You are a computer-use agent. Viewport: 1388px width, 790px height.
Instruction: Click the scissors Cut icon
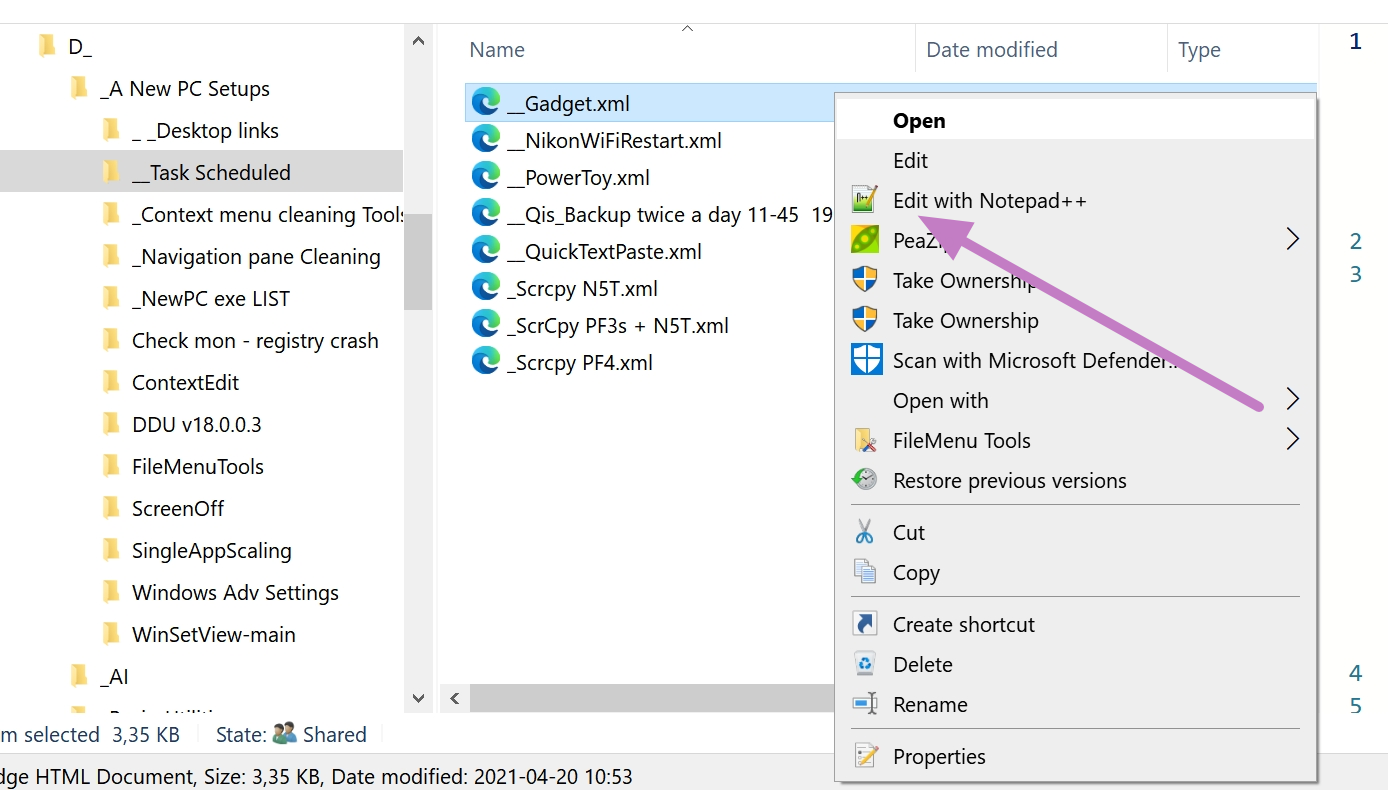[x=865, y=532]
